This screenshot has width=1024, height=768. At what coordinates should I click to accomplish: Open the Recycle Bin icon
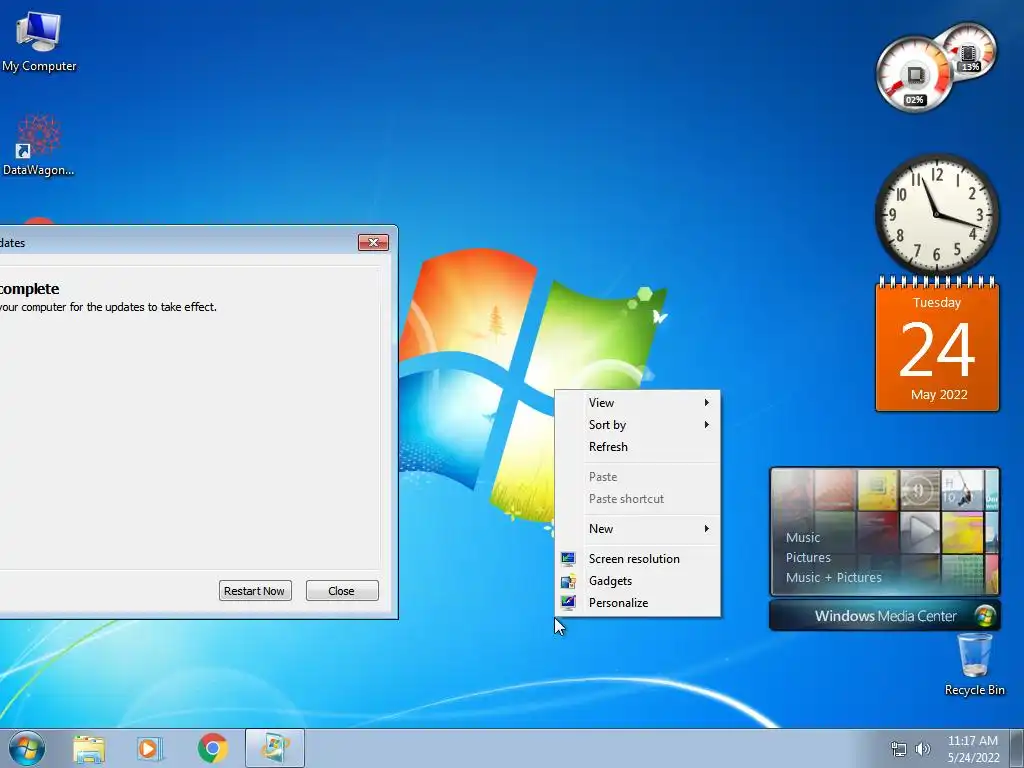tap(974, 664)
